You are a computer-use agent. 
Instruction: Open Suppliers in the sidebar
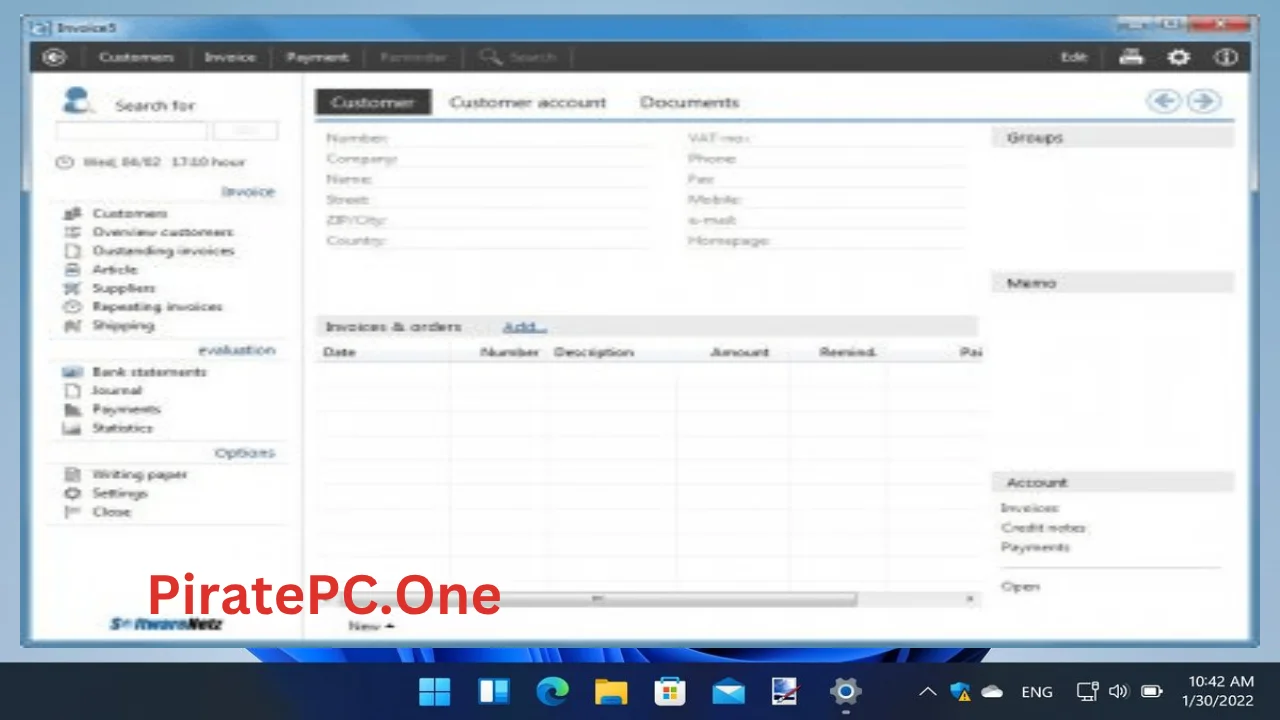click(123, 288)
